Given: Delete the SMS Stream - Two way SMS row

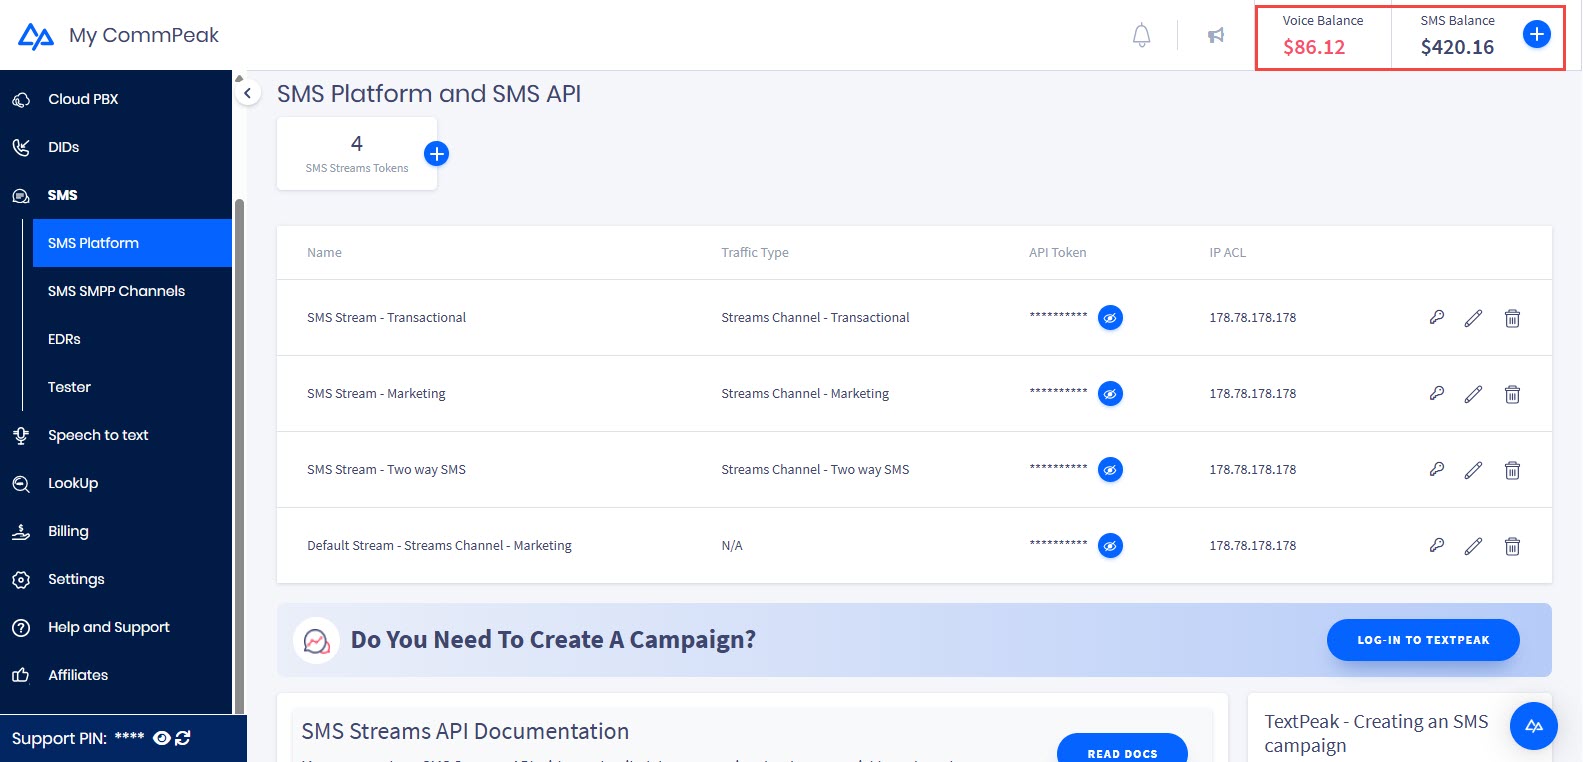Looking at the screenshot, I should (1512, 470).
